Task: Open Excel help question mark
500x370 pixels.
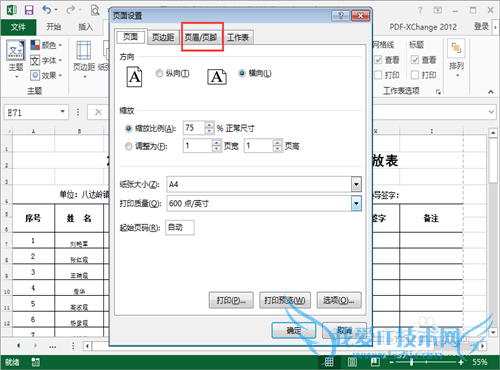Action: 420,10
